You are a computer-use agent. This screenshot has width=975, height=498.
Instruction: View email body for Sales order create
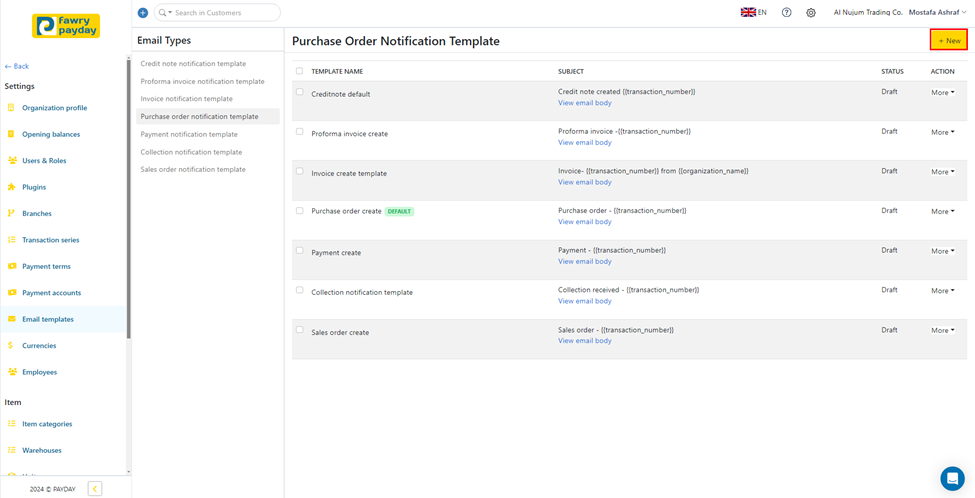tap(584, 341)
